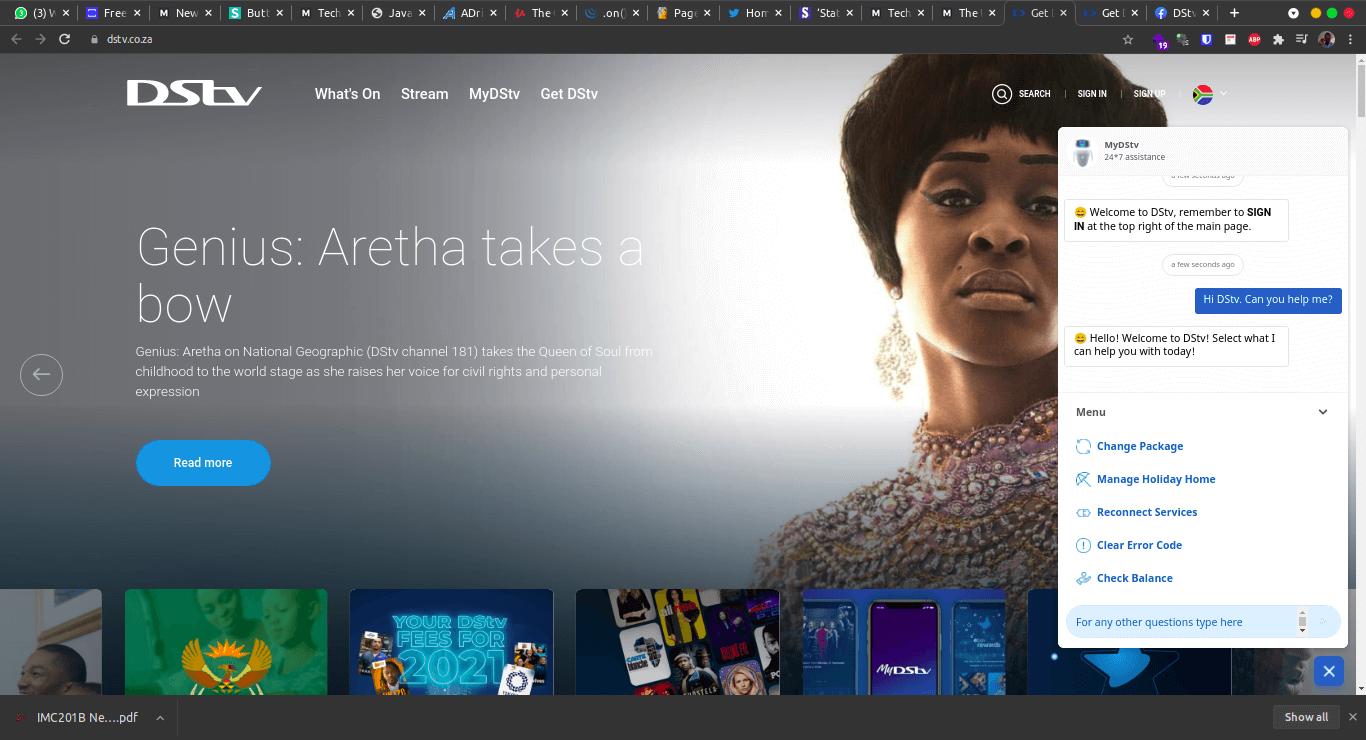Open MyDStv menu
The image size is (1366, 740).
[494, 94]
